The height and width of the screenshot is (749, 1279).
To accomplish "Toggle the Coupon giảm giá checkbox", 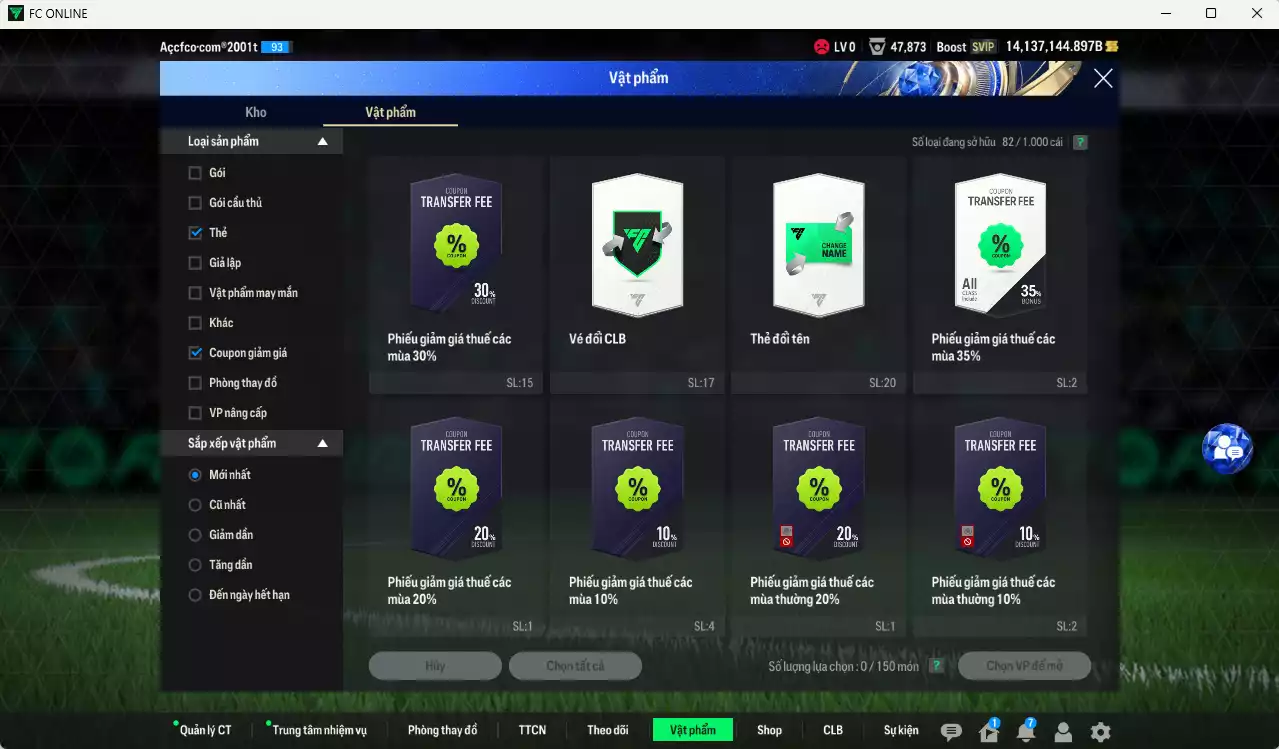I will 195,353.
